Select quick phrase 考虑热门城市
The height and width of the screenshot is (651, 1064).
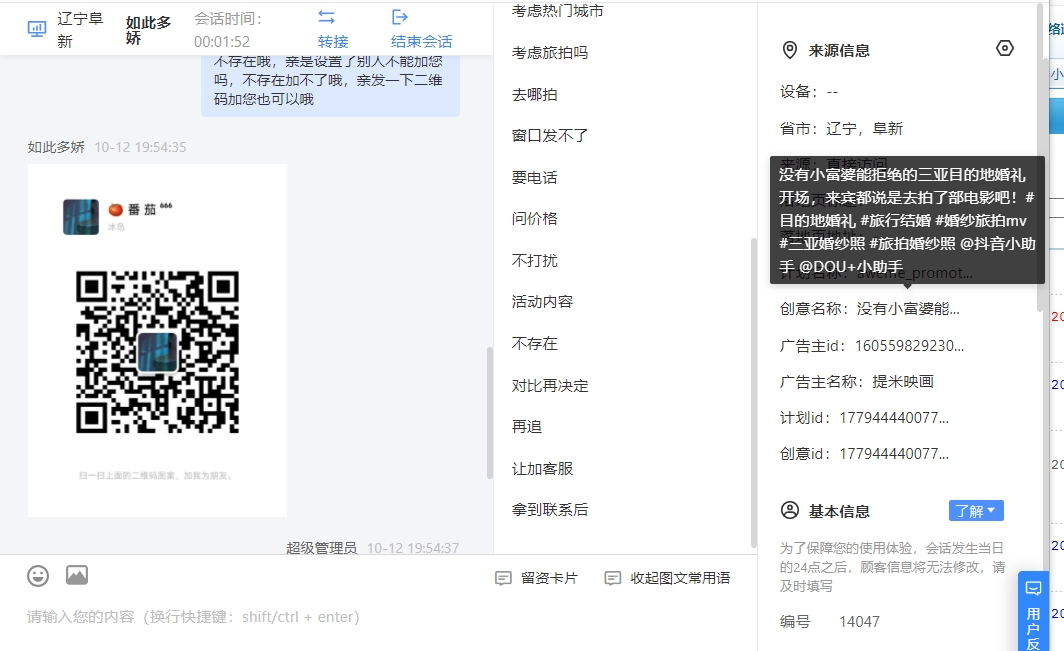point(557,11)
